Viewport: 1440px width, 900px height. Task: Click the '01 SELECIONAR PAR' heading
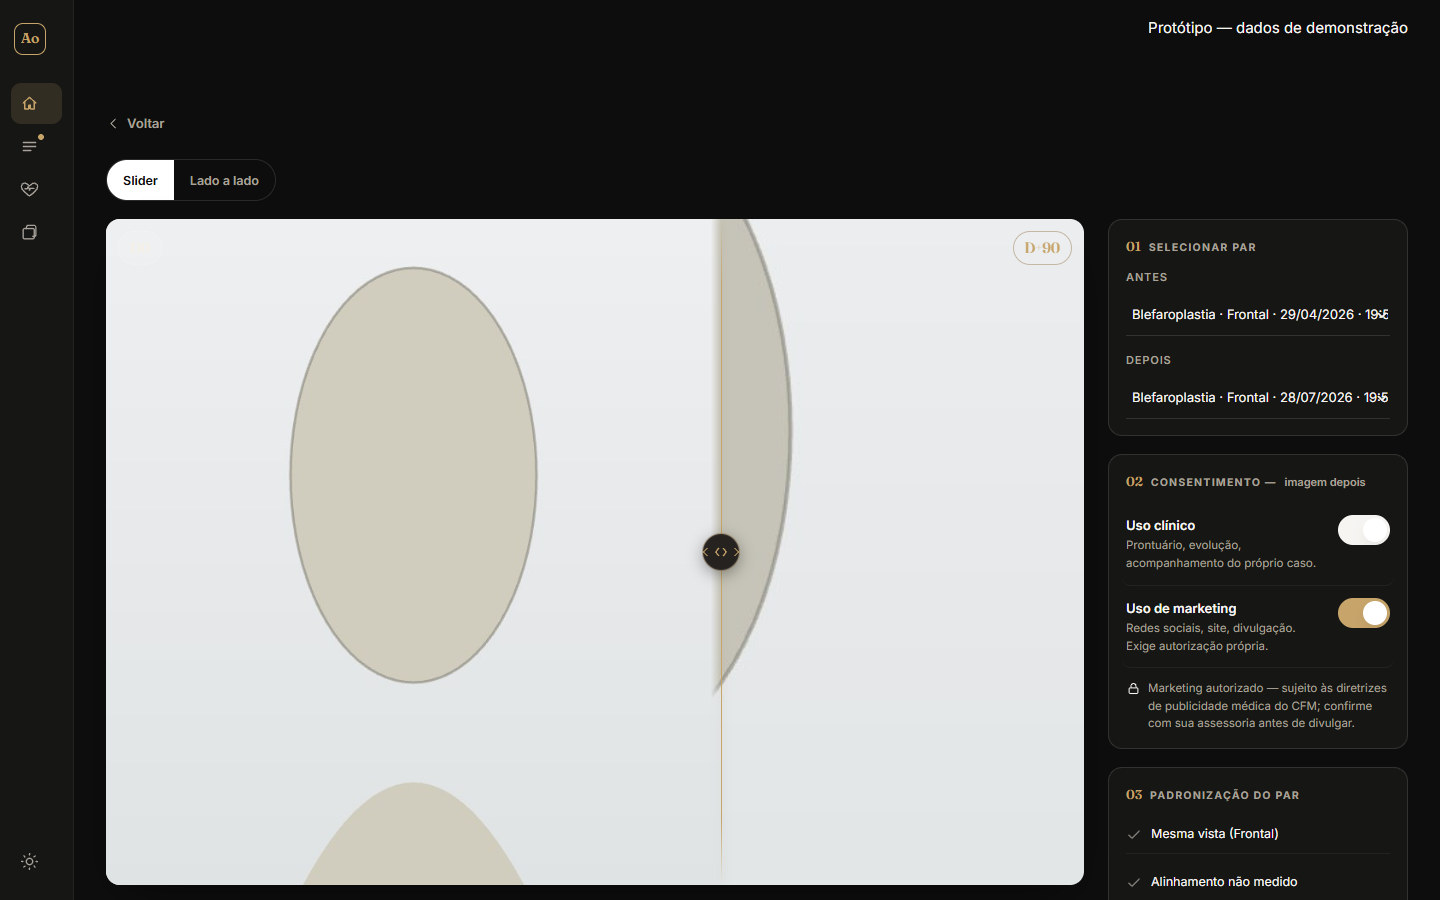tap(1191, 247)
